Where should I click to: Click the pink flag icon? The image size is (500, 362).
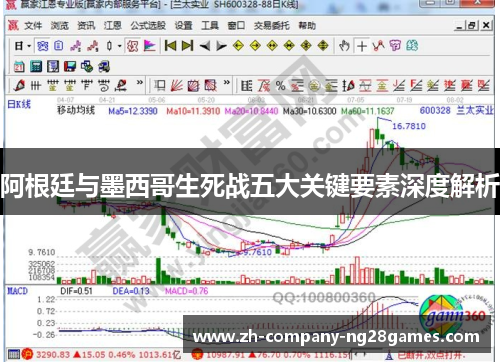[150, 46]
